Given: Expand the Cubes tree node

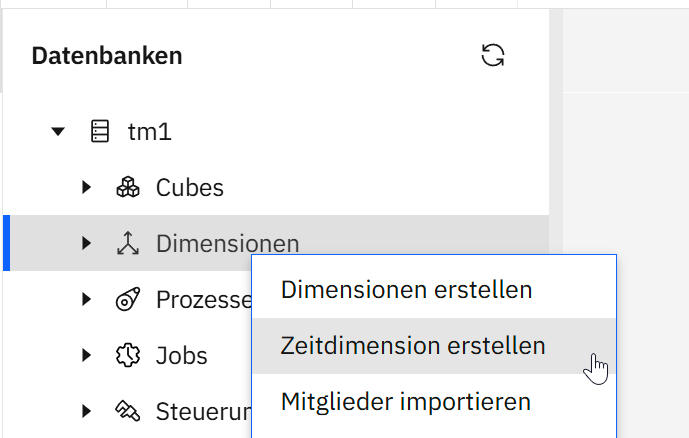Looking at the screenshot, I should click(x=87, y=187).
